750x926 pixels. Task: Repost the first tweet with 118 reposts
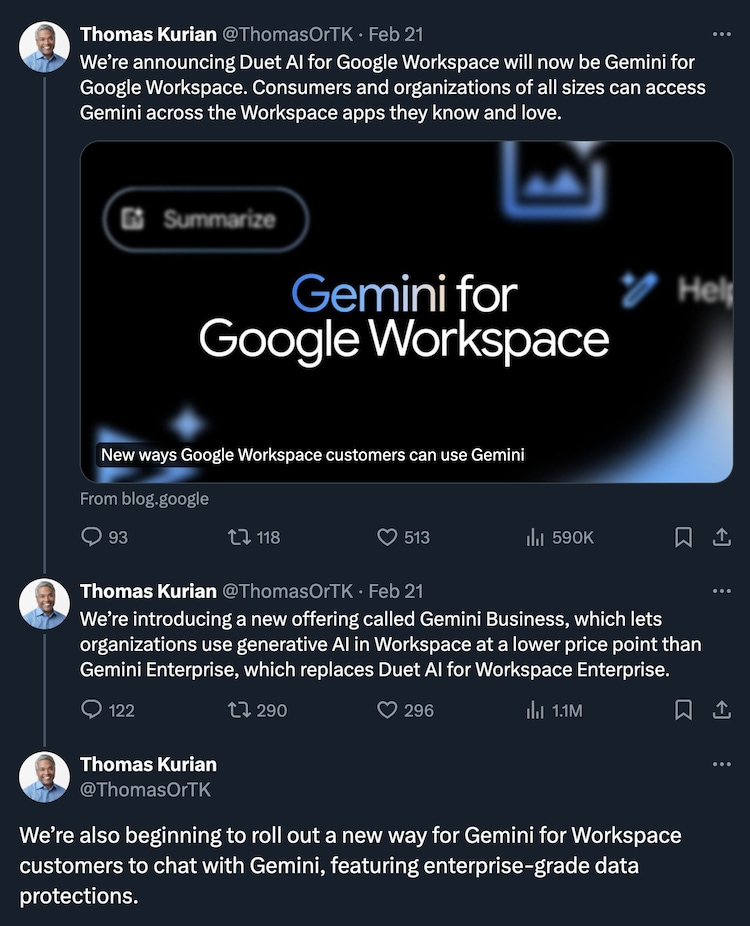point(240,537)
